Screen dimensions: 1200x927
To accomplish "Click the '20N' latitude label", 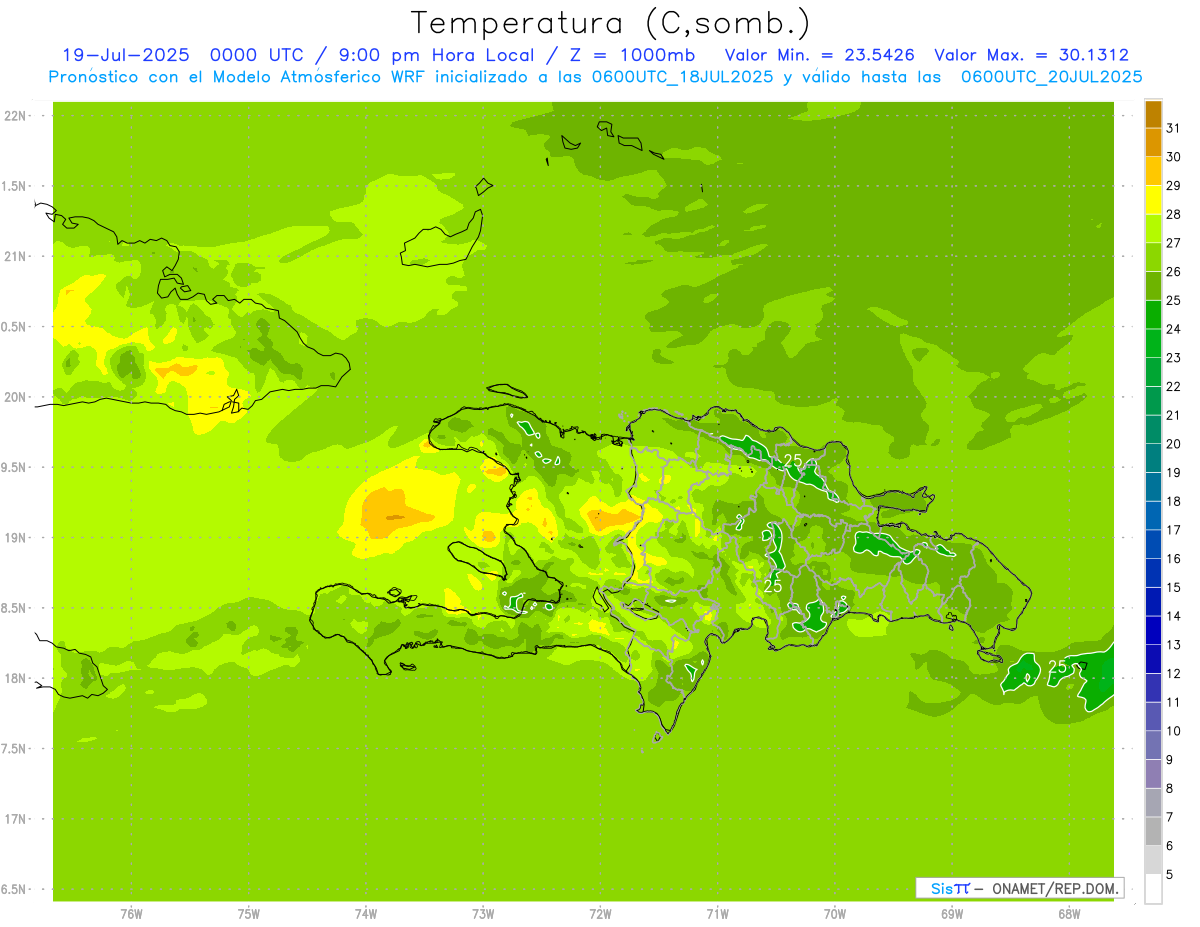I will (14, 397).
